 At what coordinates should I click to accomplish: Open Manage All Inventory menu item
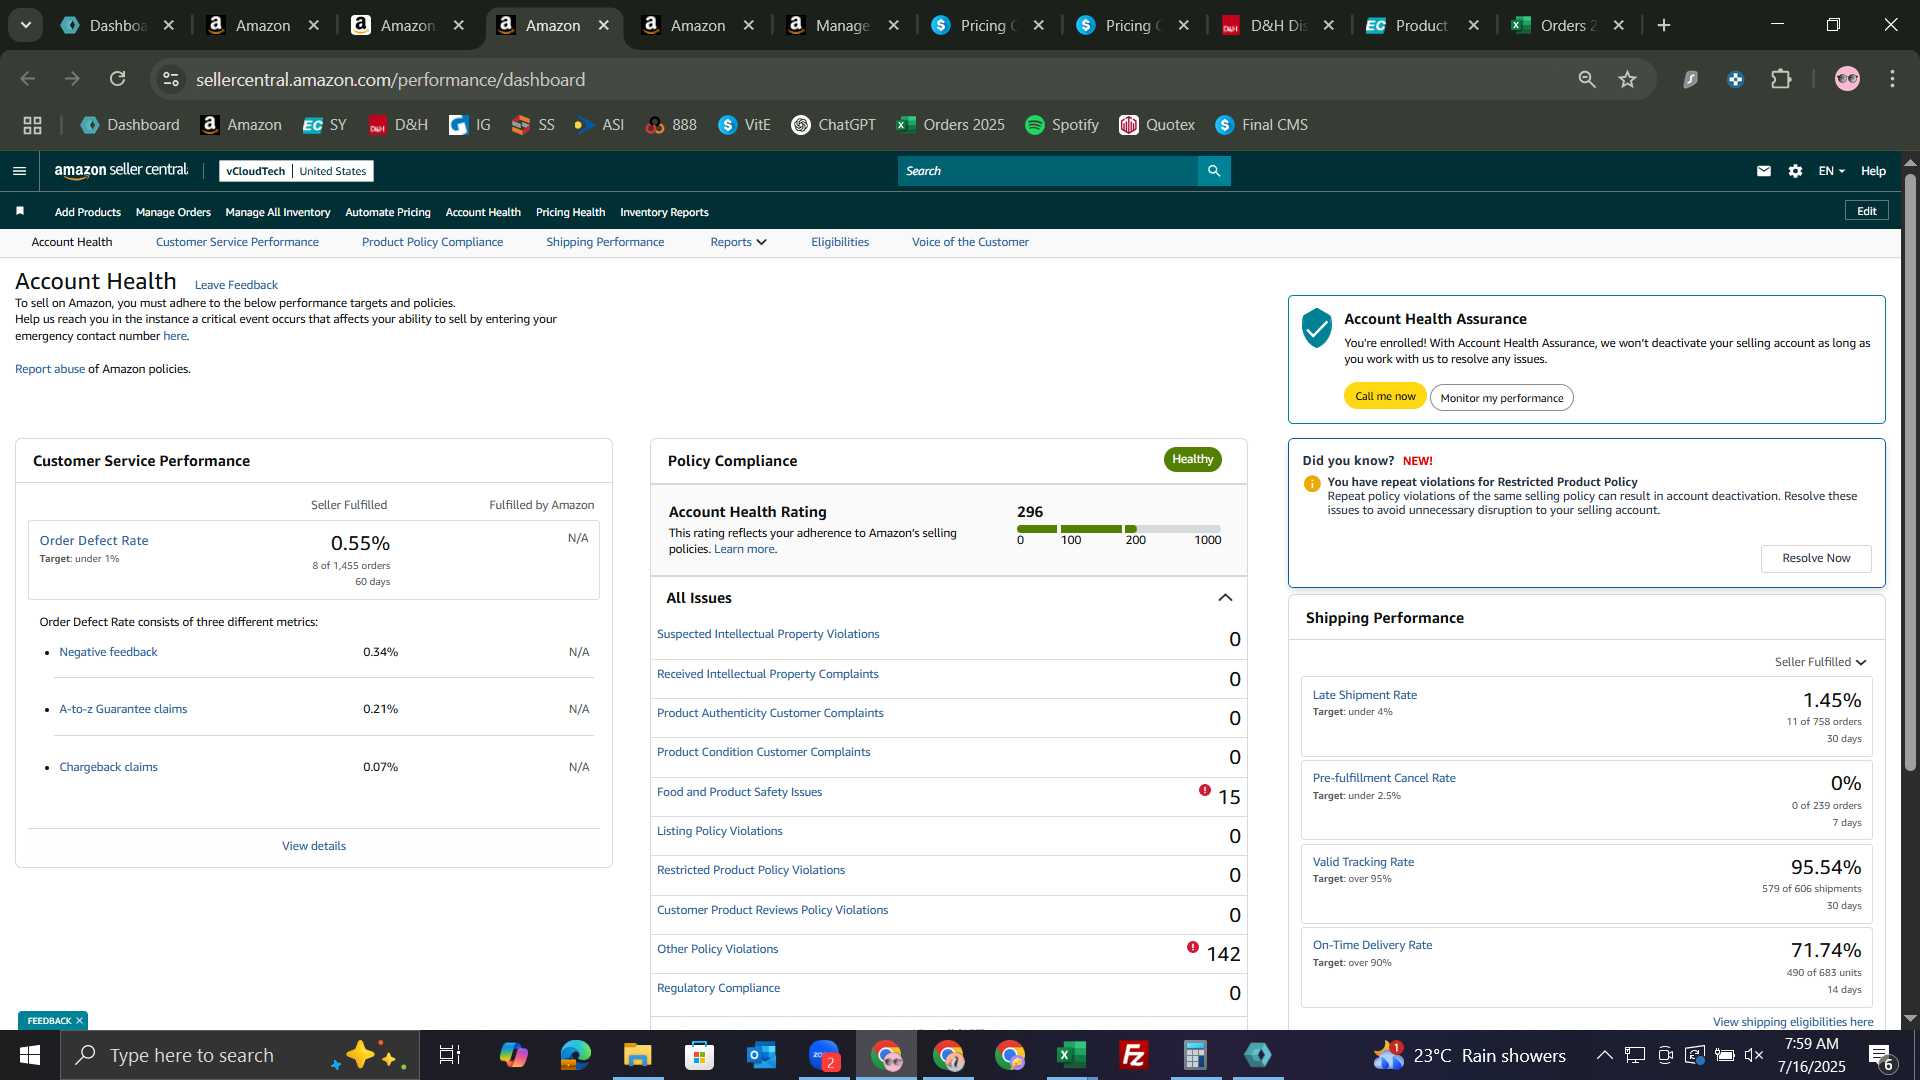pyautogui.click(x=278, y=212)
